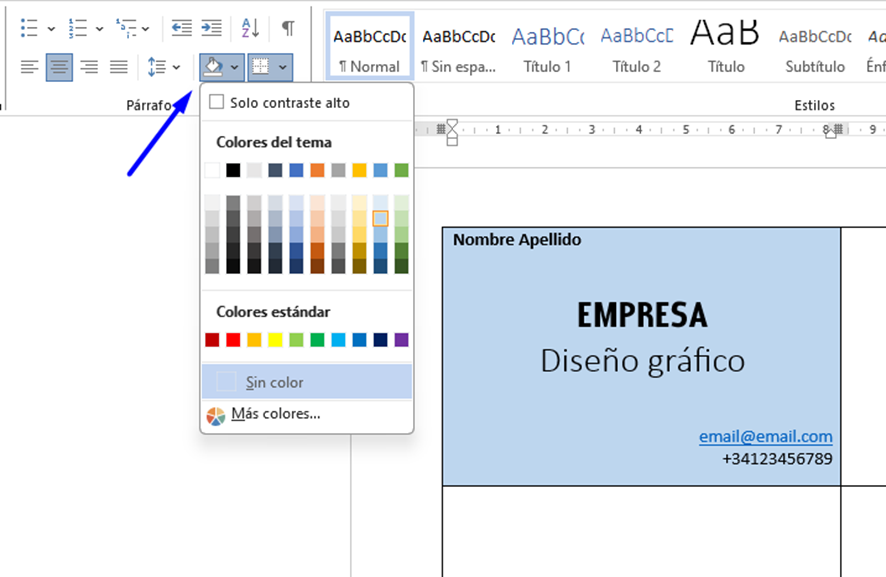Click the EMPRESA heading in the card
886x577 pixels.
[642, 316]
